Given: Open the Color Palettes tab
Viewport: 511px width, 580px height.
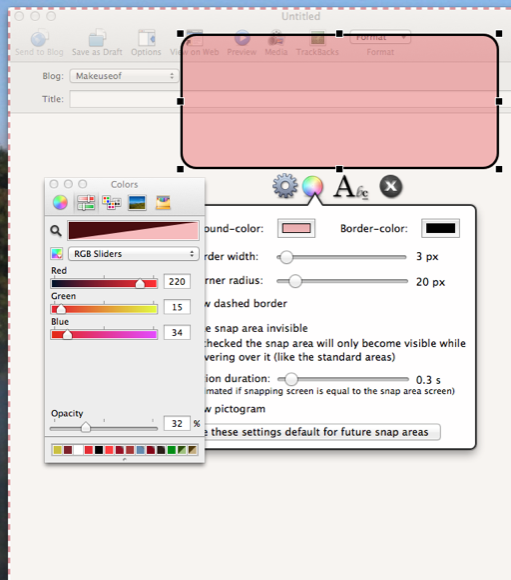Looking at the screenshot, I should [x=111, y=203].
